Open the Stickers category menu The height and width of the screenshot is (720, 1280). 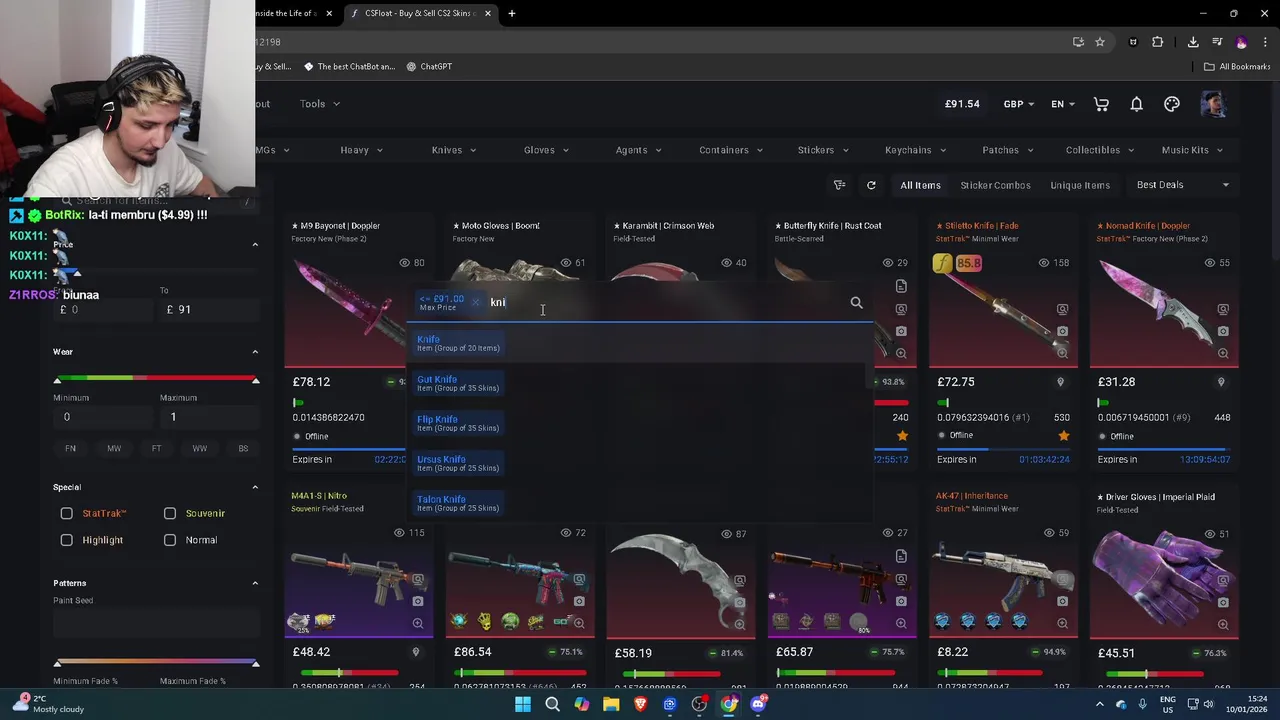pyautogui.click(x=823, y=150)
